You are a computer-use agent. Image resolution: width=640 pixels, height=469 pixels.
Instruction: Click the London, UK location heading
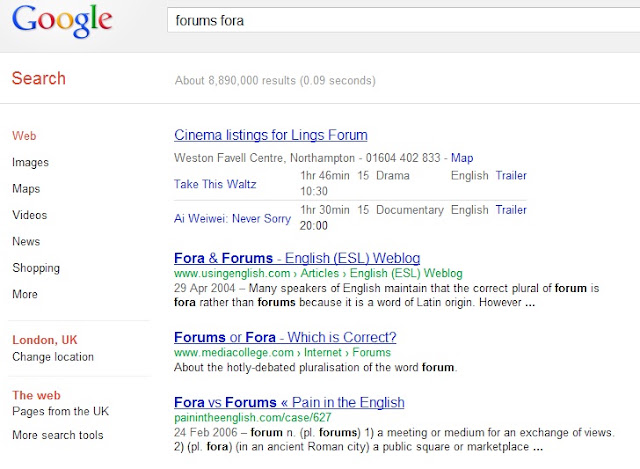[45, 340]
